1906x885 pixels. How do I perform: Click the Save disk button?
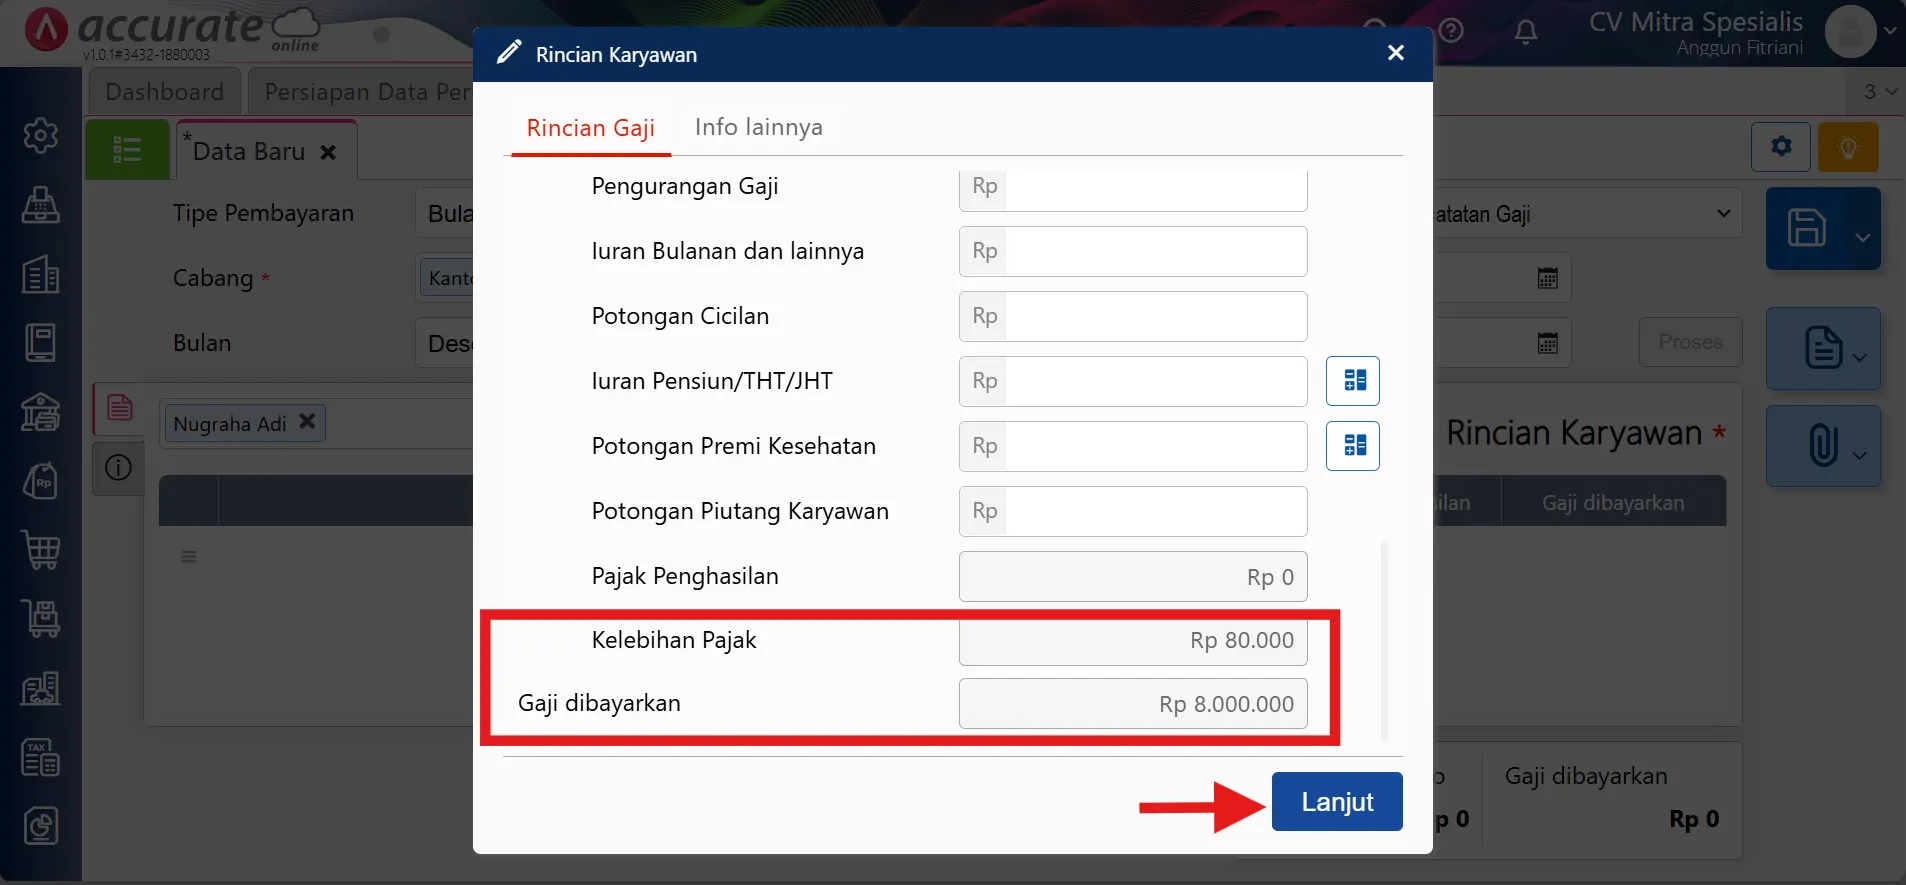point(1807,228)
